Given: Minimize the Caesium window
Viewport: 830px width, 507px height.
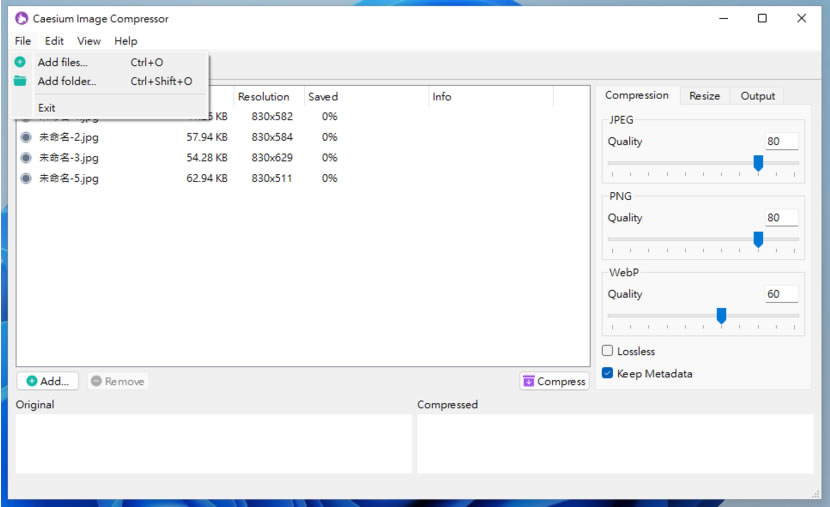Looking at the screenshot, I should [724, 19].
